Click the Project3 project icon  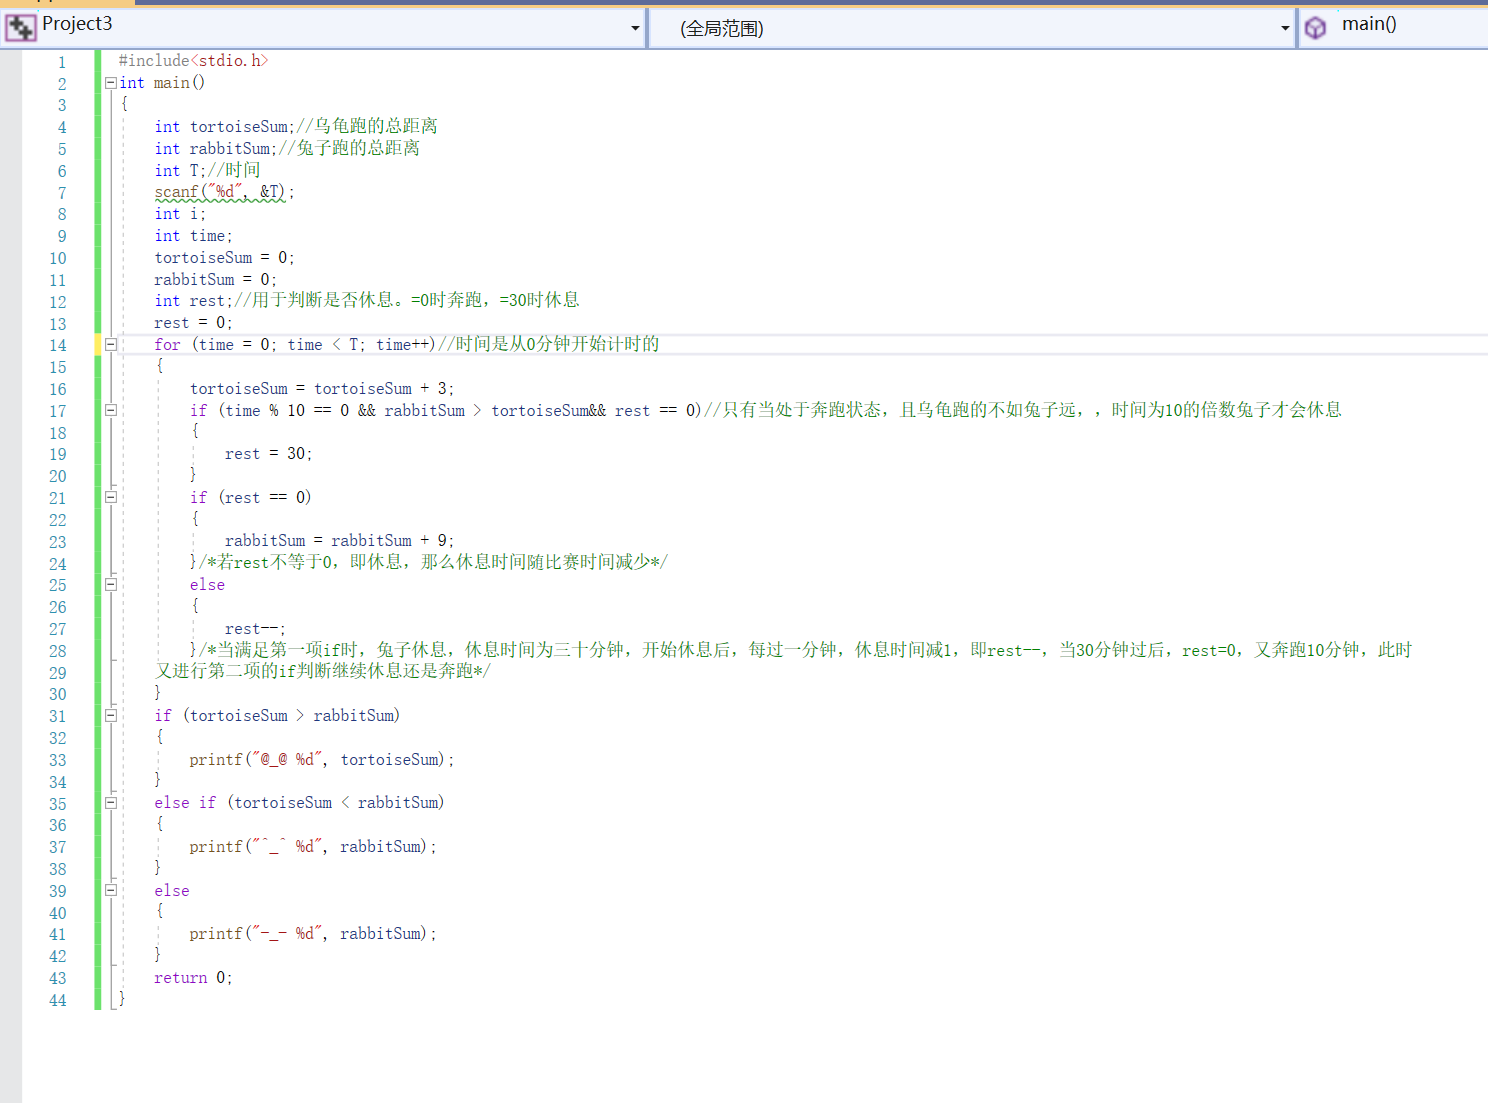click(20, 27)
